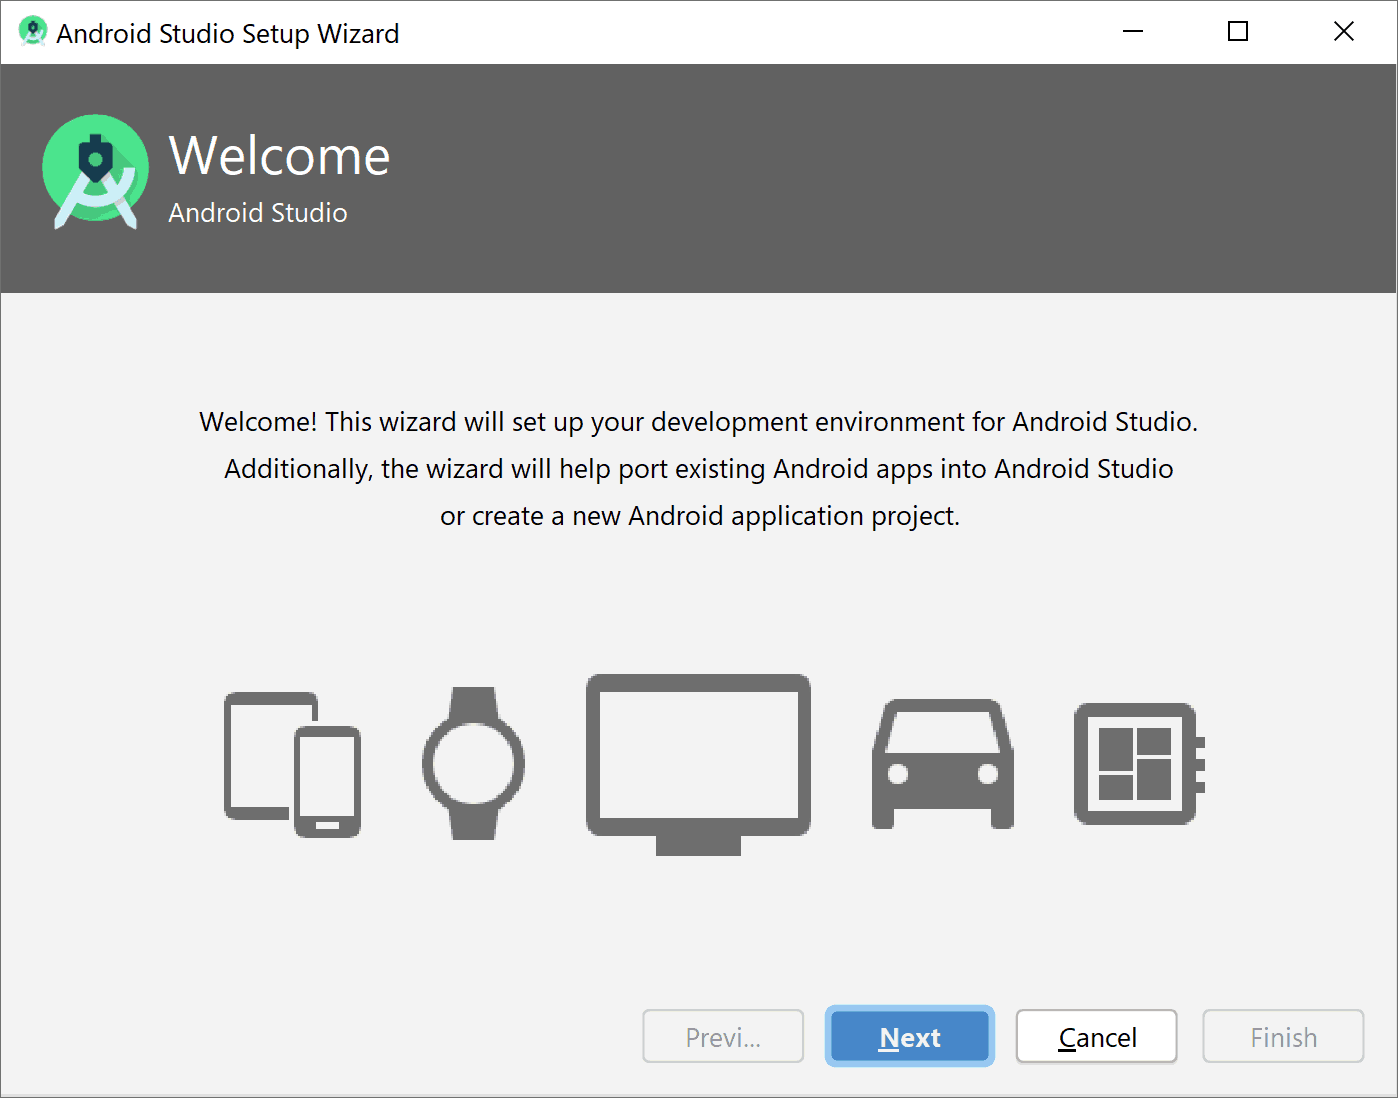Maximize the Setup Wizard window
1398x1098 pixels.
point(1238,32)
